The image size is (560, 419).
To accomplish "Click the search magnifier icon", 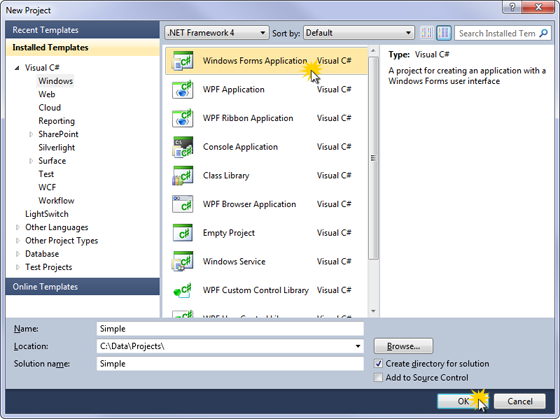I will [x=543, y=33].
